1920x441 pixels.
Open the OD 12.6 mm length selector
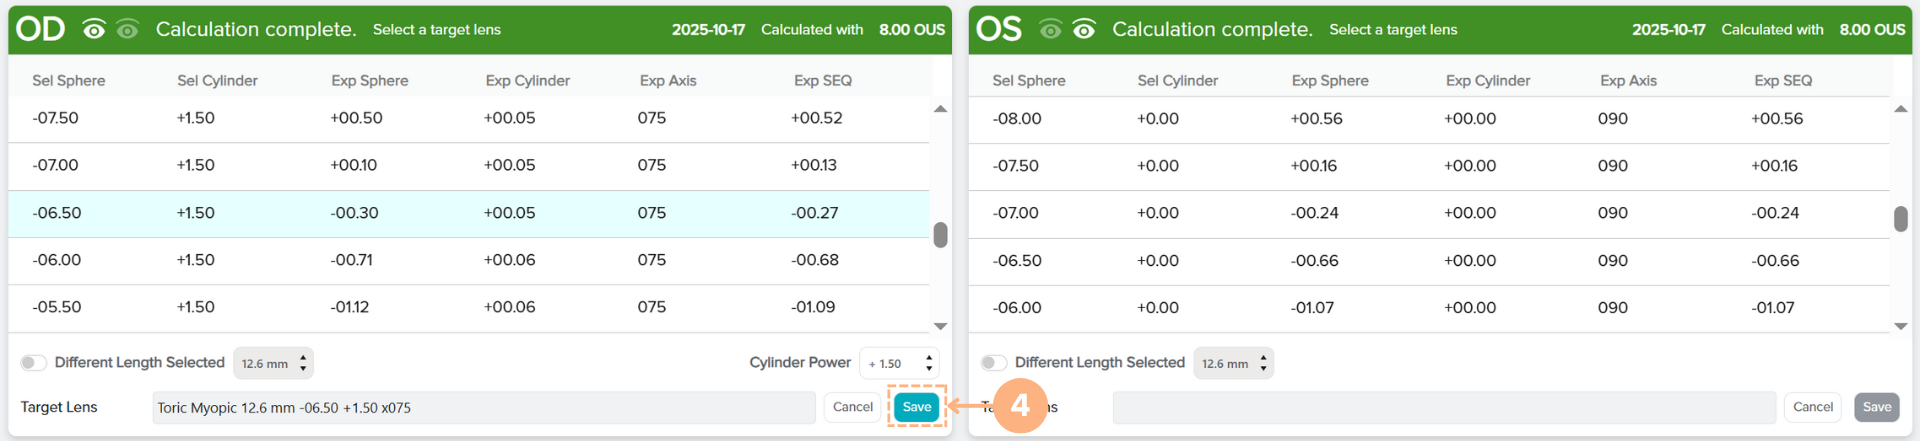pyautogui.click(x=273, y=363)
